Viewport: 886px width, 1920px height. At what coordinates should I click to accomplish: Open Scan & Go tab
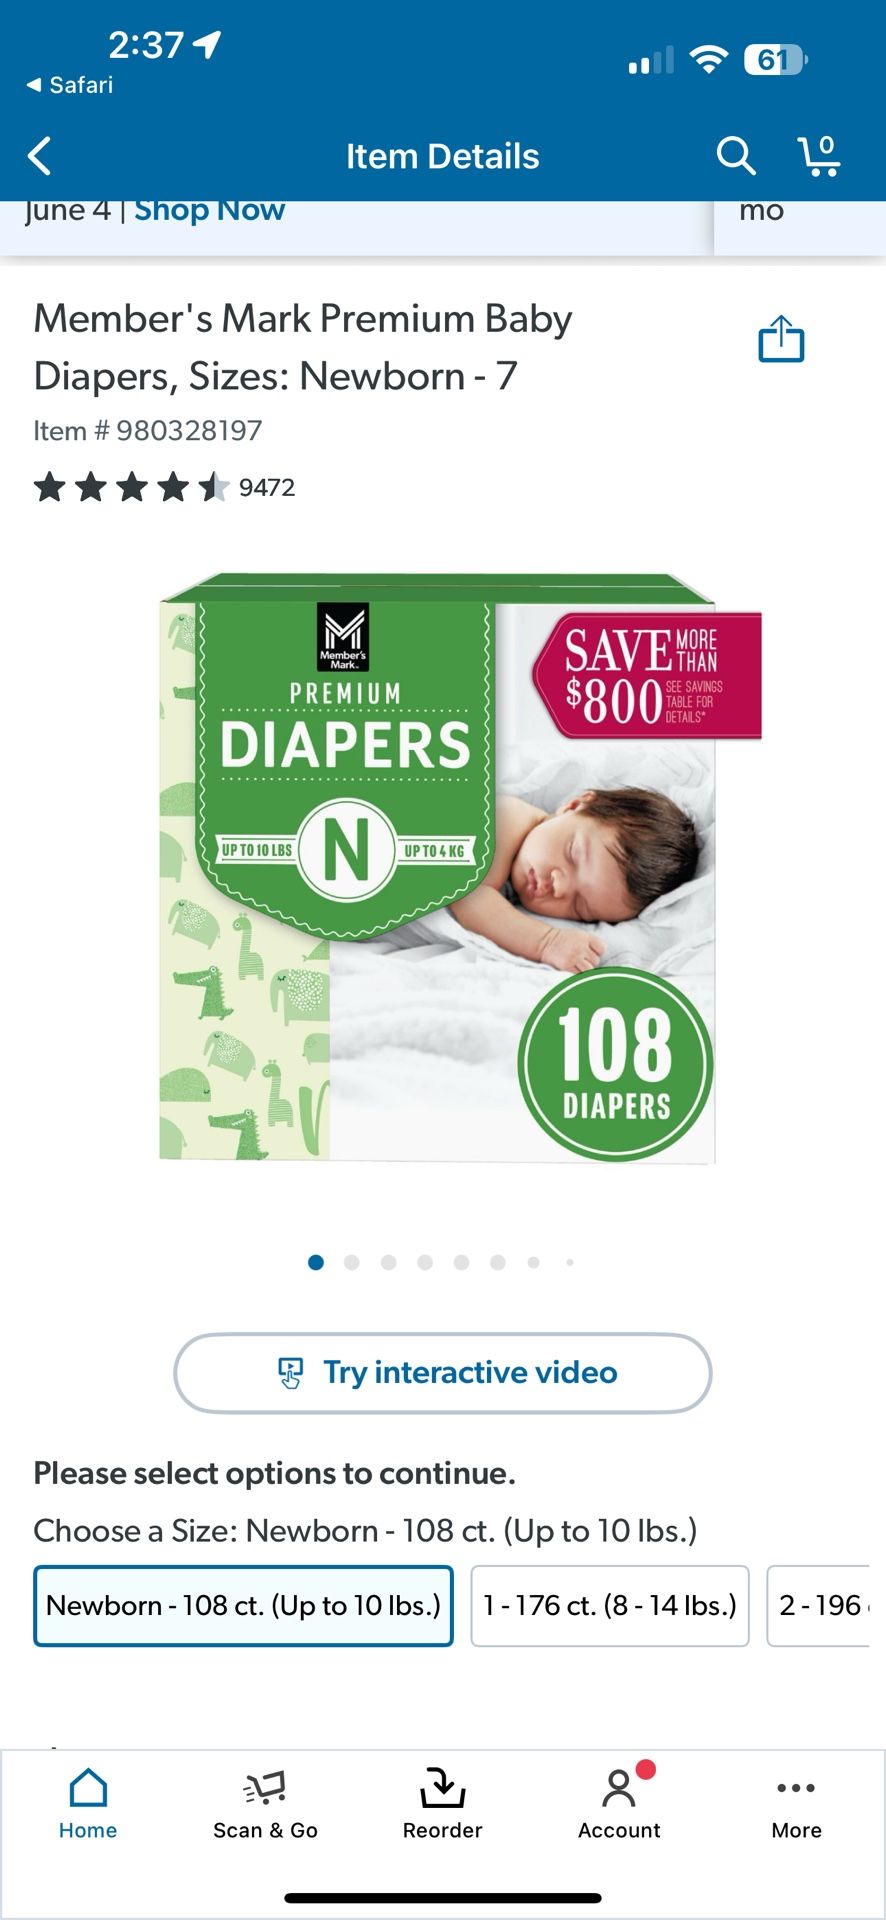coord(265,1804)
